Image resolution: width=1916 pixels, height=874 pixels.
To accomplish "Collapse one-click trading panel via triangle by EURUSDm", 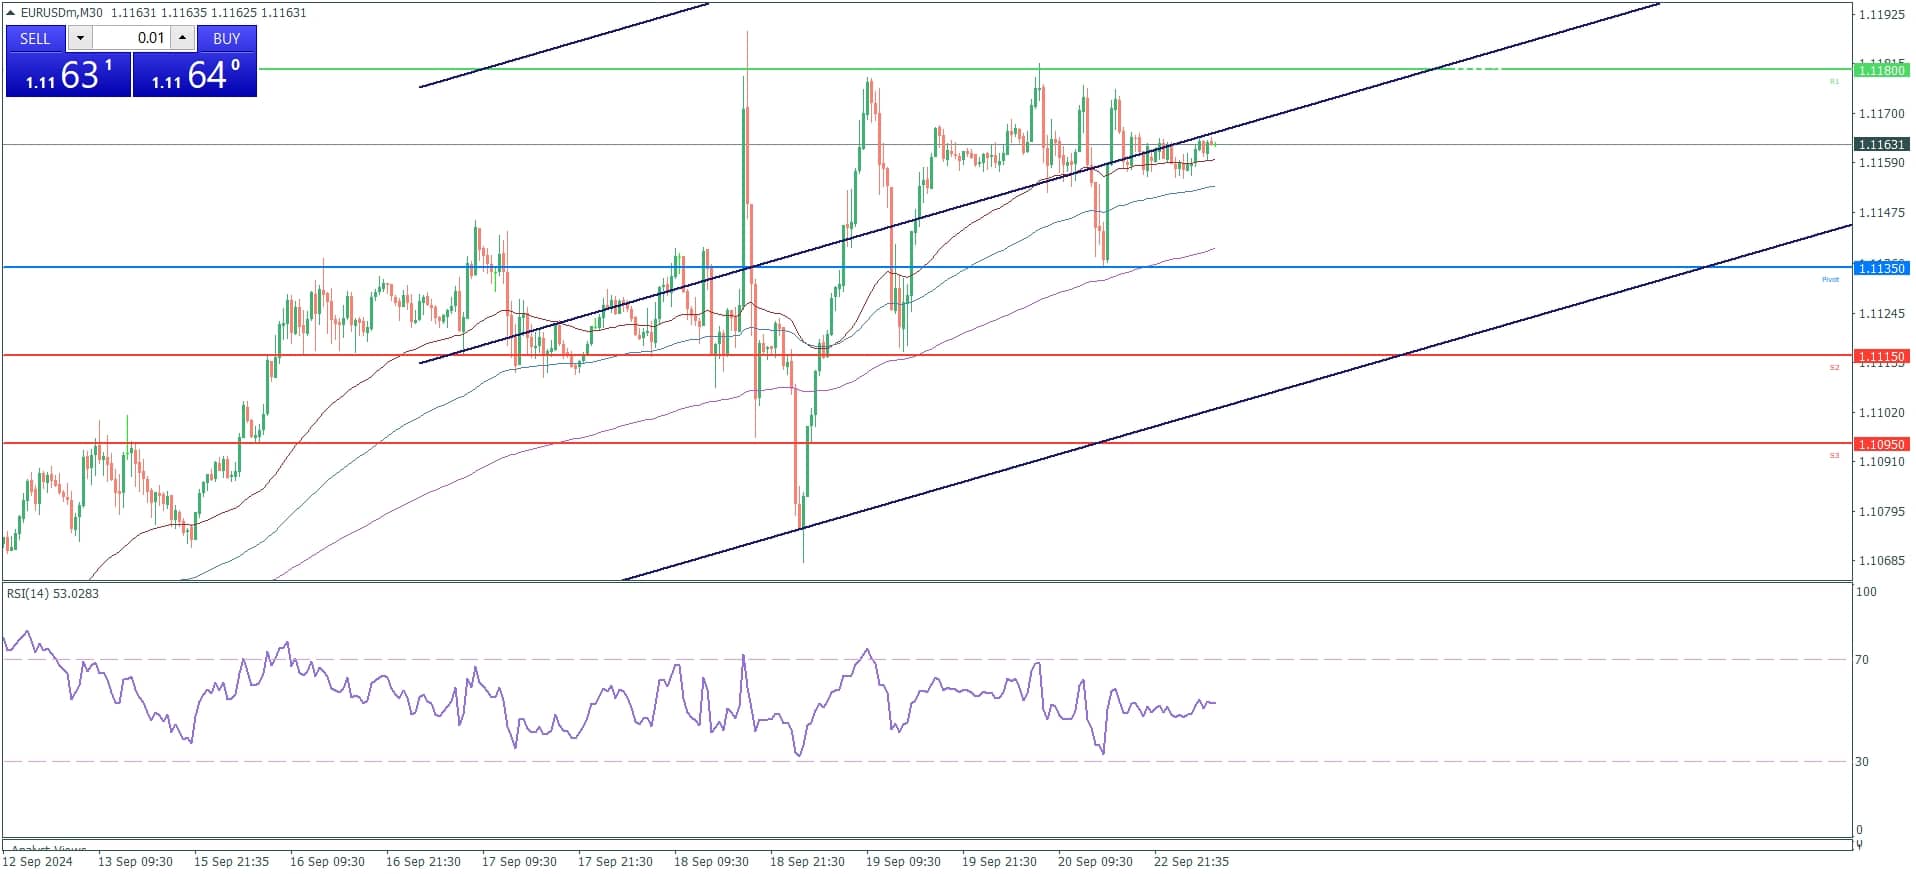I will coord(11,12).
